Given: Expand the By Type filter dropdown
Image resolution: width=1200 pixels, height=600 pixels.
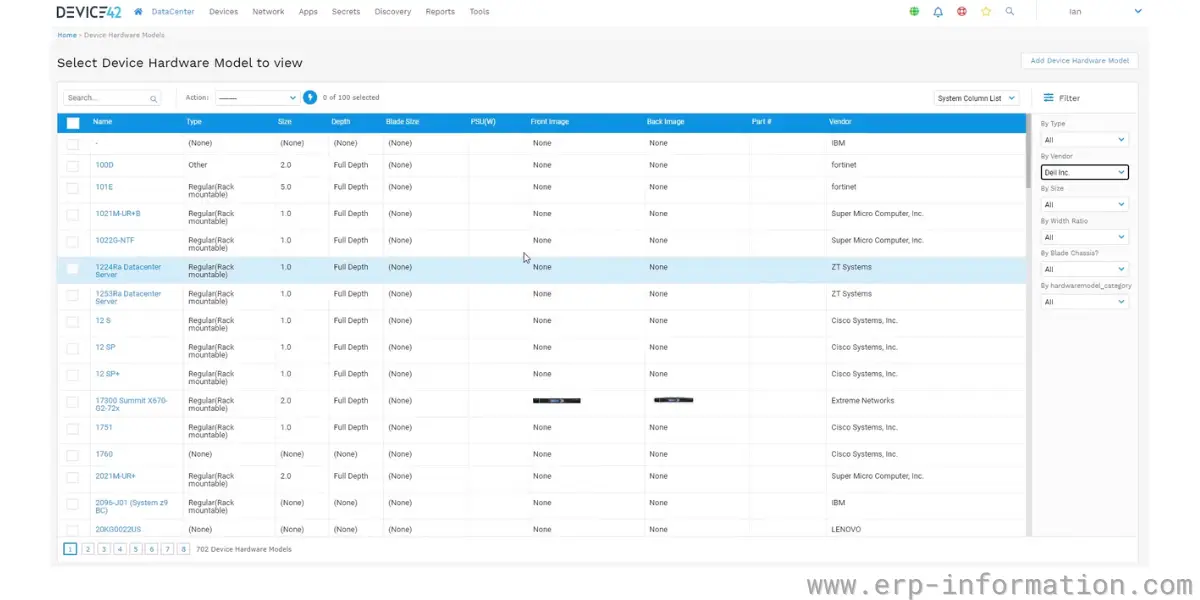Looking at the screenshot, I should (x=1084, y=140).
